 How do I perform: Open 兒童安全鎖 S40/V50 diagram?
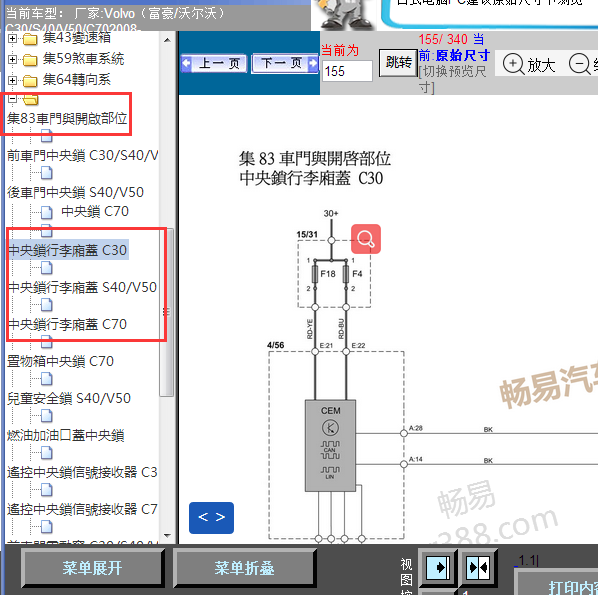click(69, 399)
